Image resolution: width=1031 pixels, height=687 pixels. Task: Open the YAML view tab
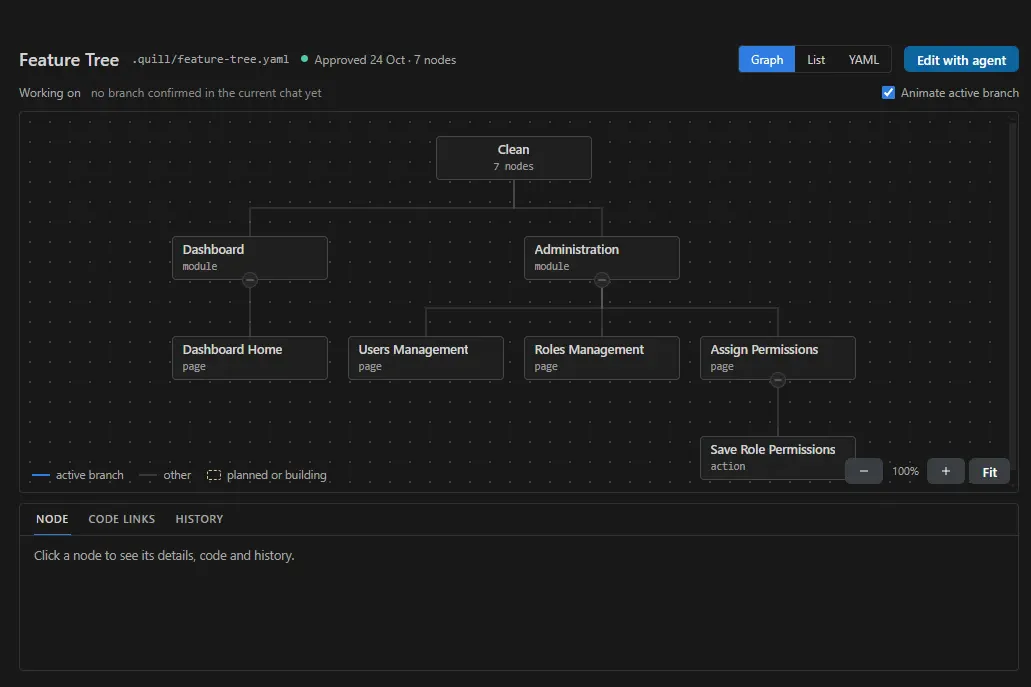pyautogui.click(x=863, y=59)
